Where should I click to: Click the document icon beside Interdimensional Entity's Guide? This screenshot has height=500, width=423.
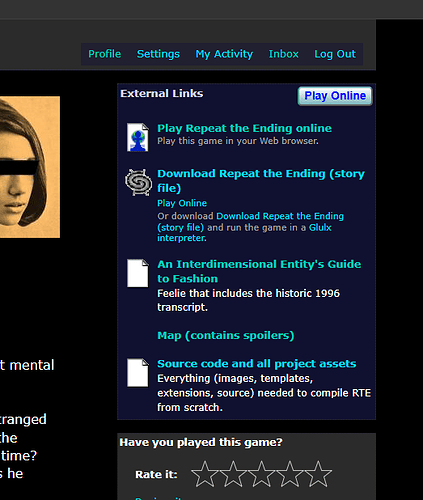(x=137, y=273)
